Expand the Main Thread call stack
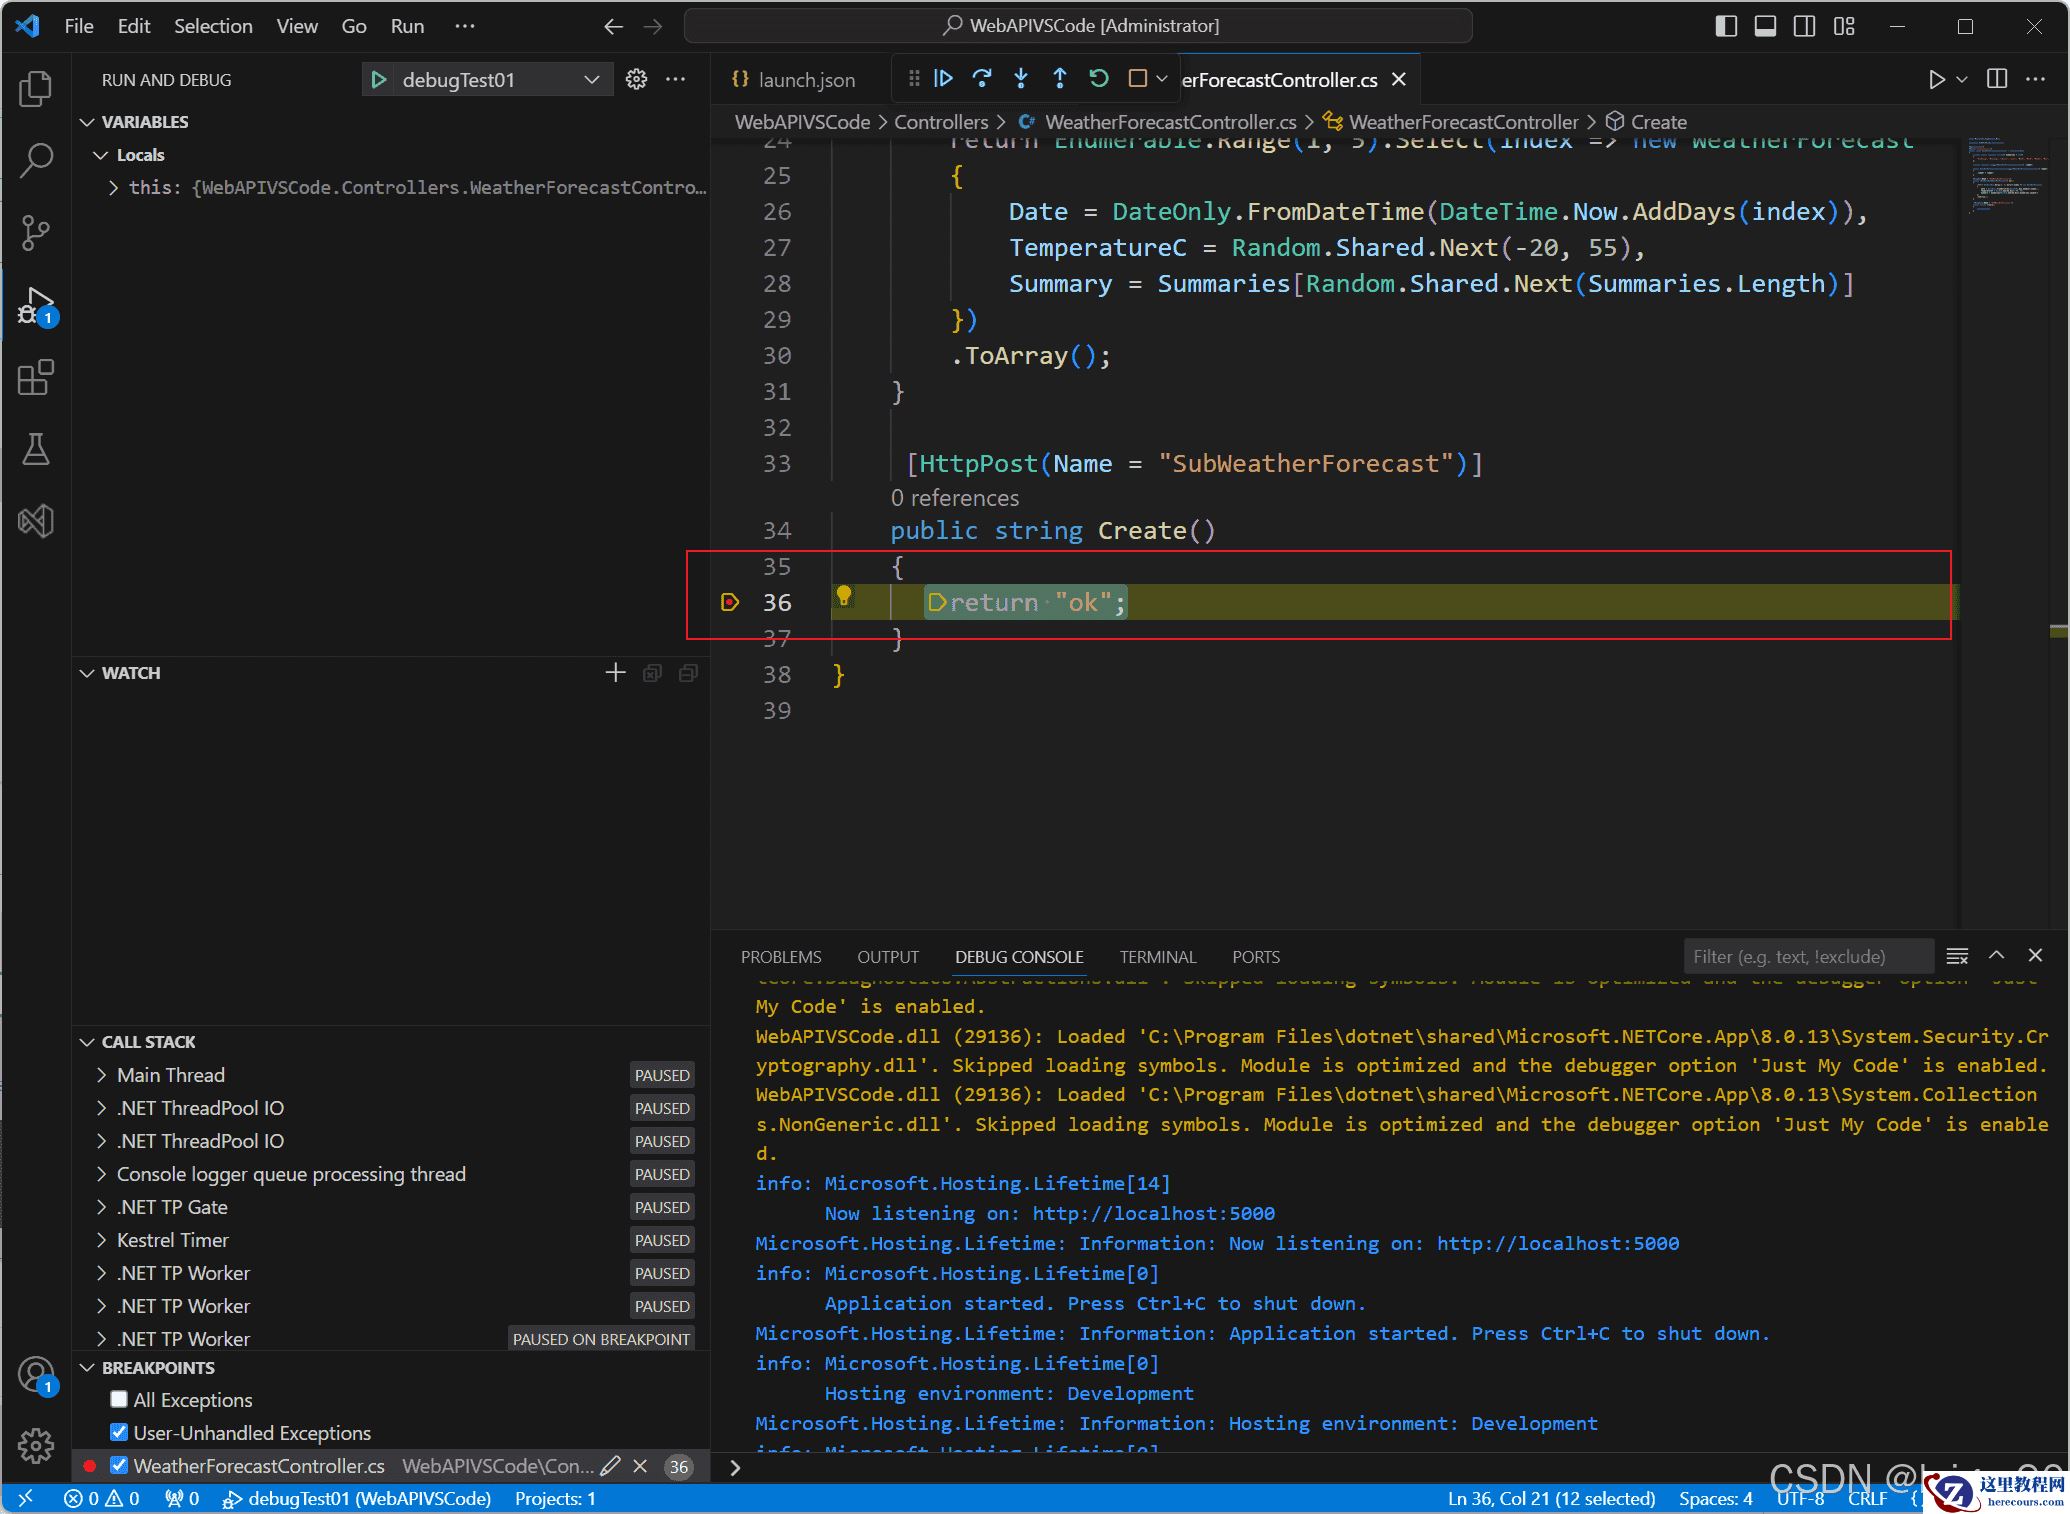Screen dimensions: 2070x1514 pos(102,1075)
